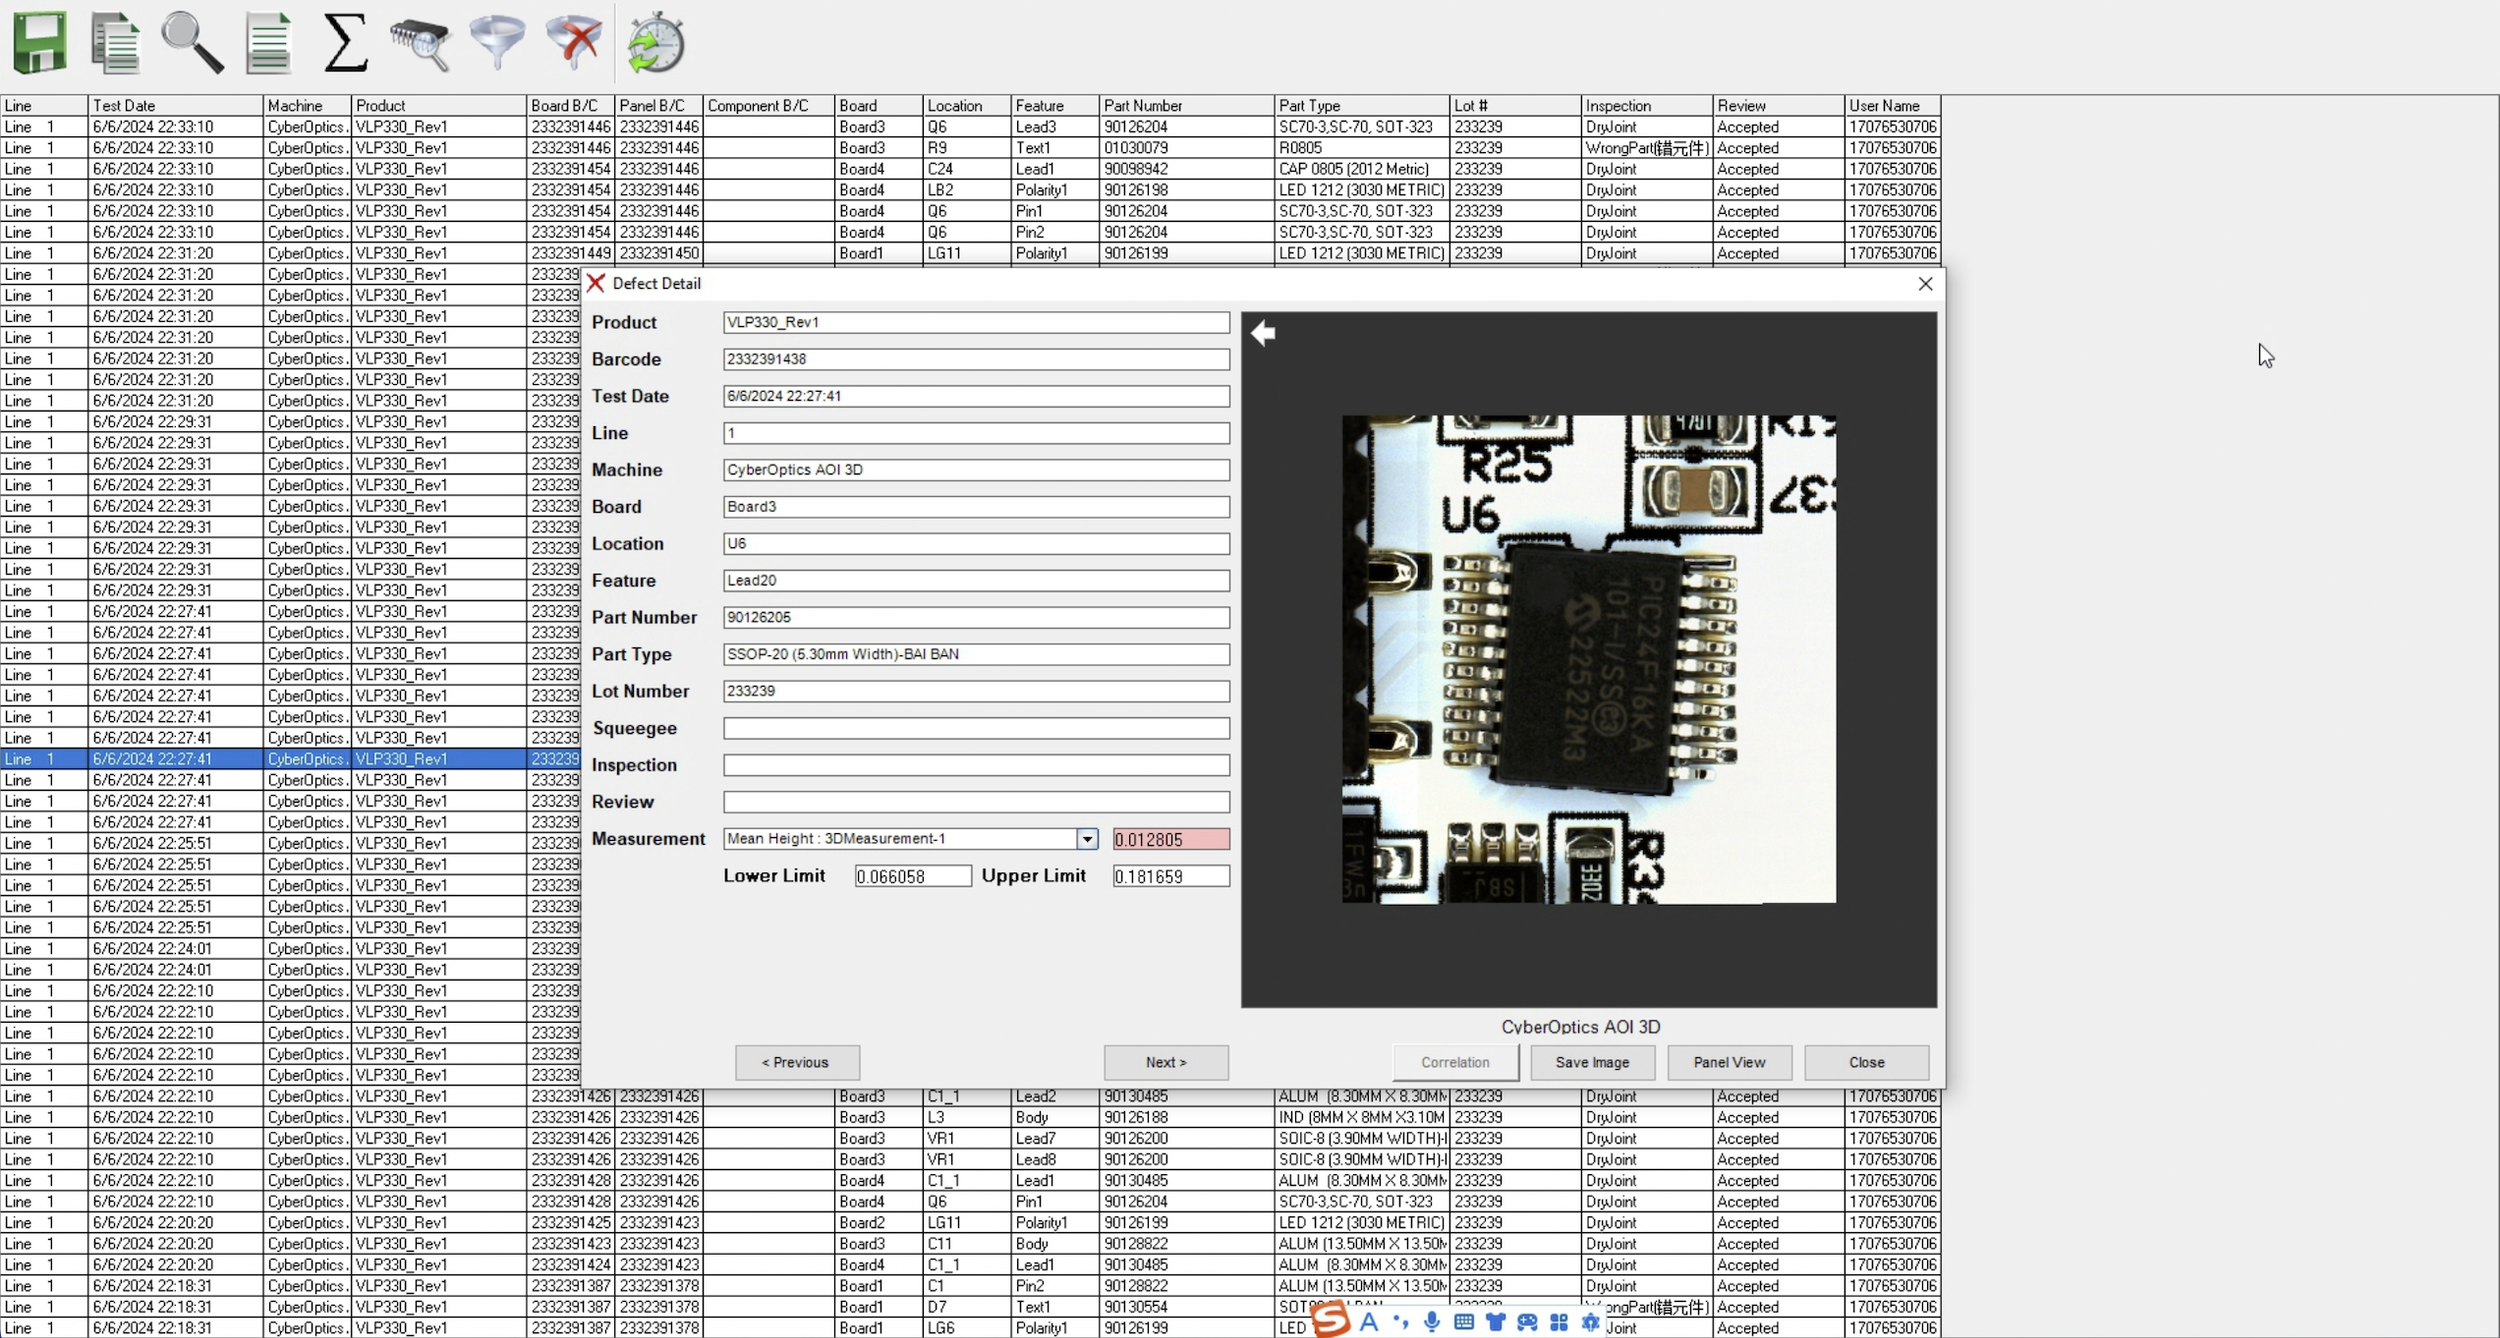Click the Sogou microphone voice input icon

tap(1432, 1322)
